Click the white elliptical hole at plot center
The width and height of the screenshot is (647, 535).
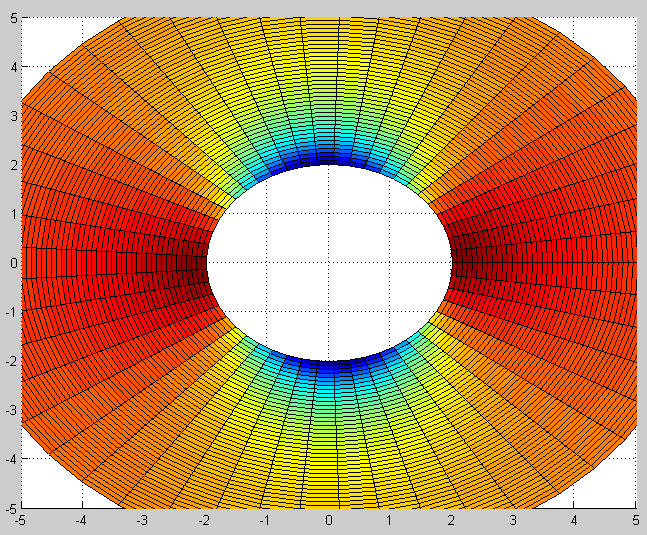tap(329, 262)
